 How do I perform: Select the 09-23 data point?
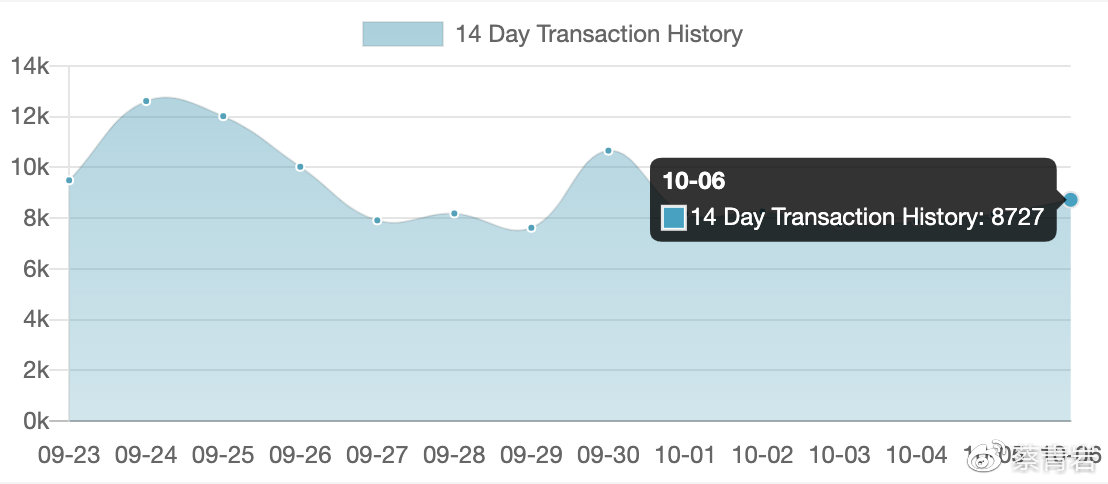coord(69,180)
